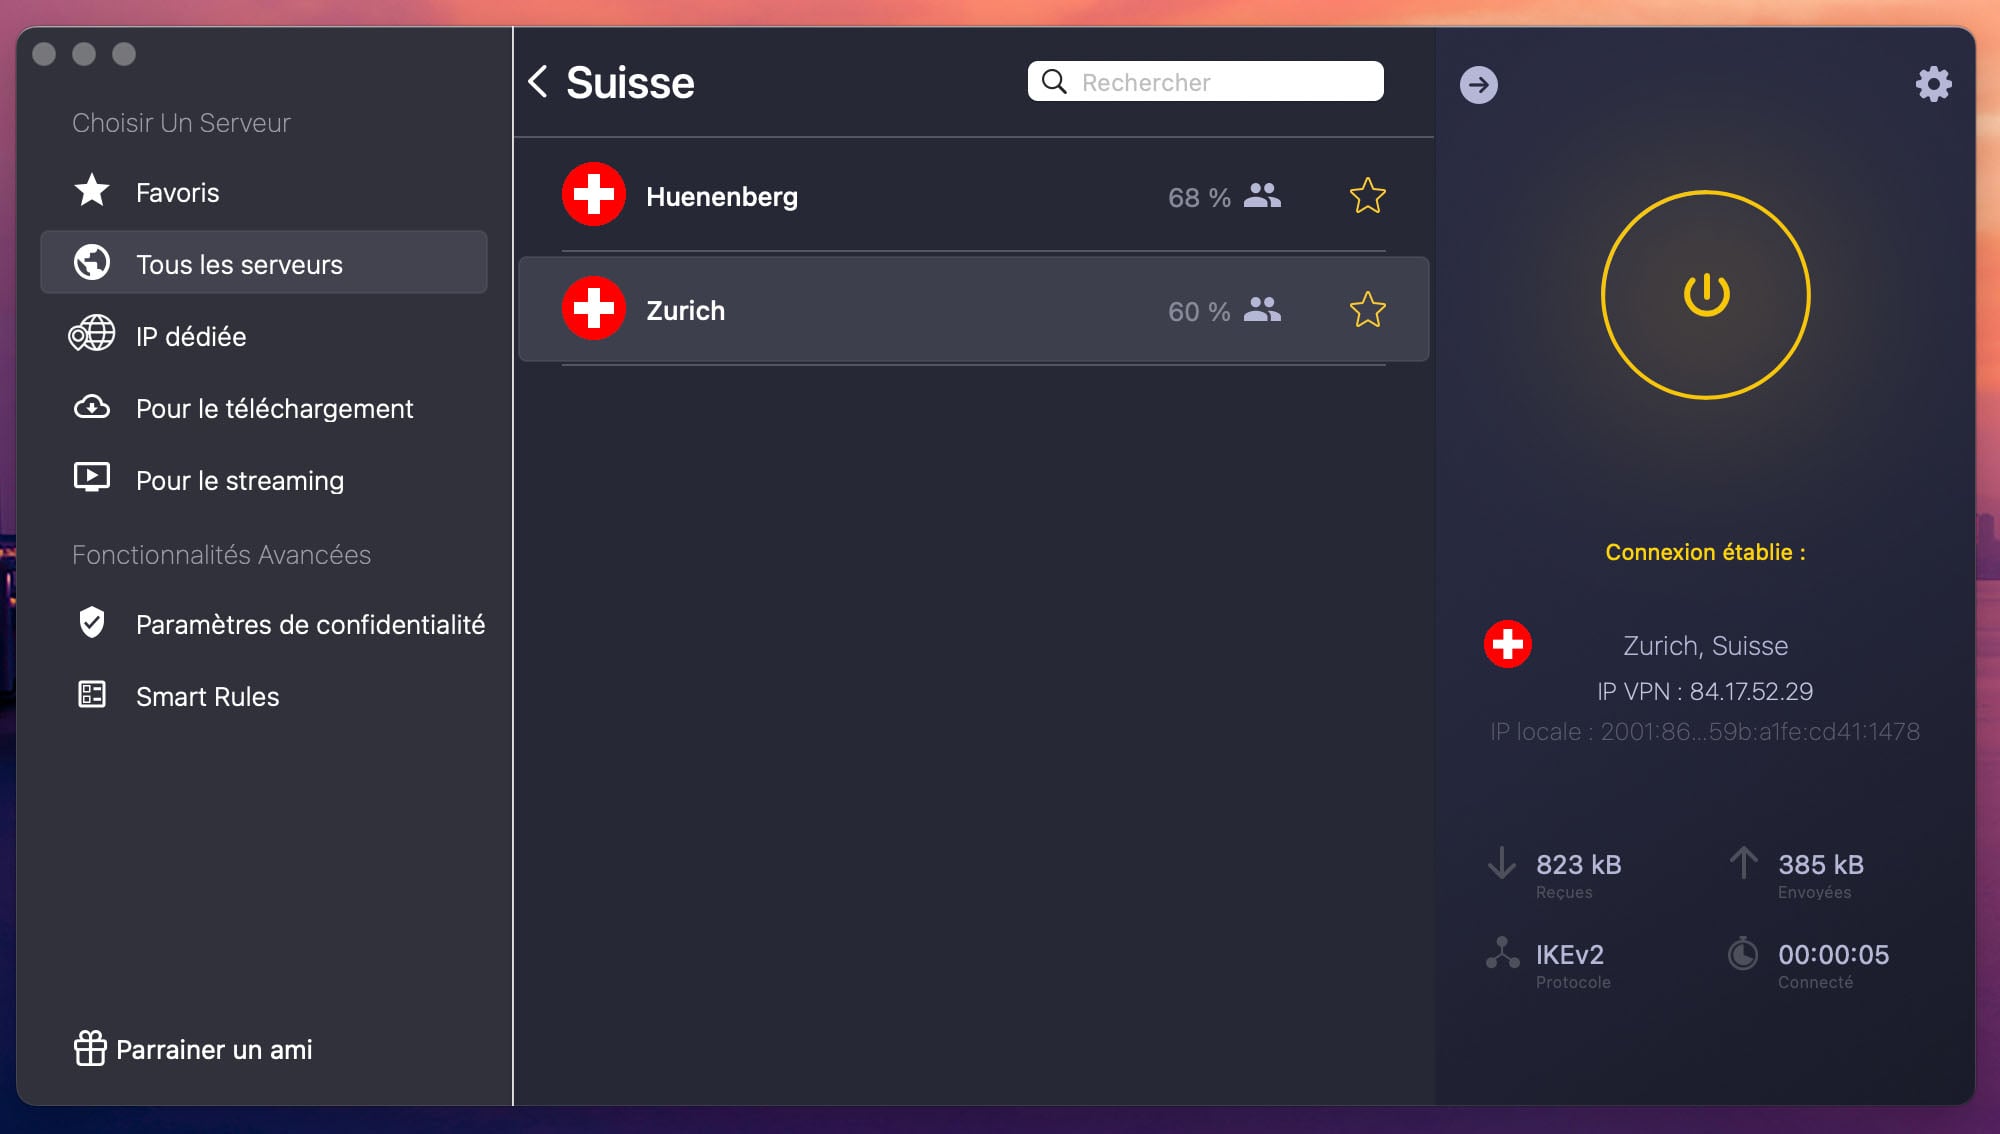Open Smart Rules with its icon

(91, 696)
